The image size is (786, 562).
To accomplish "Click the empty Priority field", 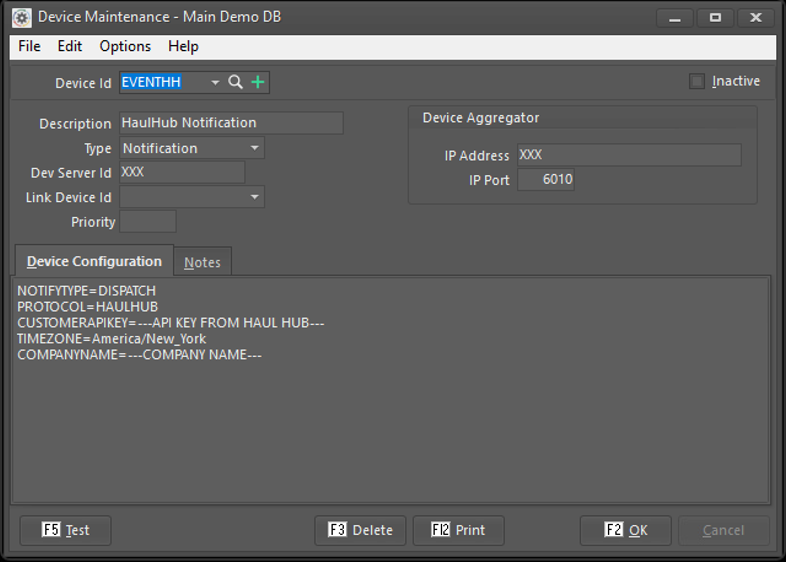I will 148,222.
